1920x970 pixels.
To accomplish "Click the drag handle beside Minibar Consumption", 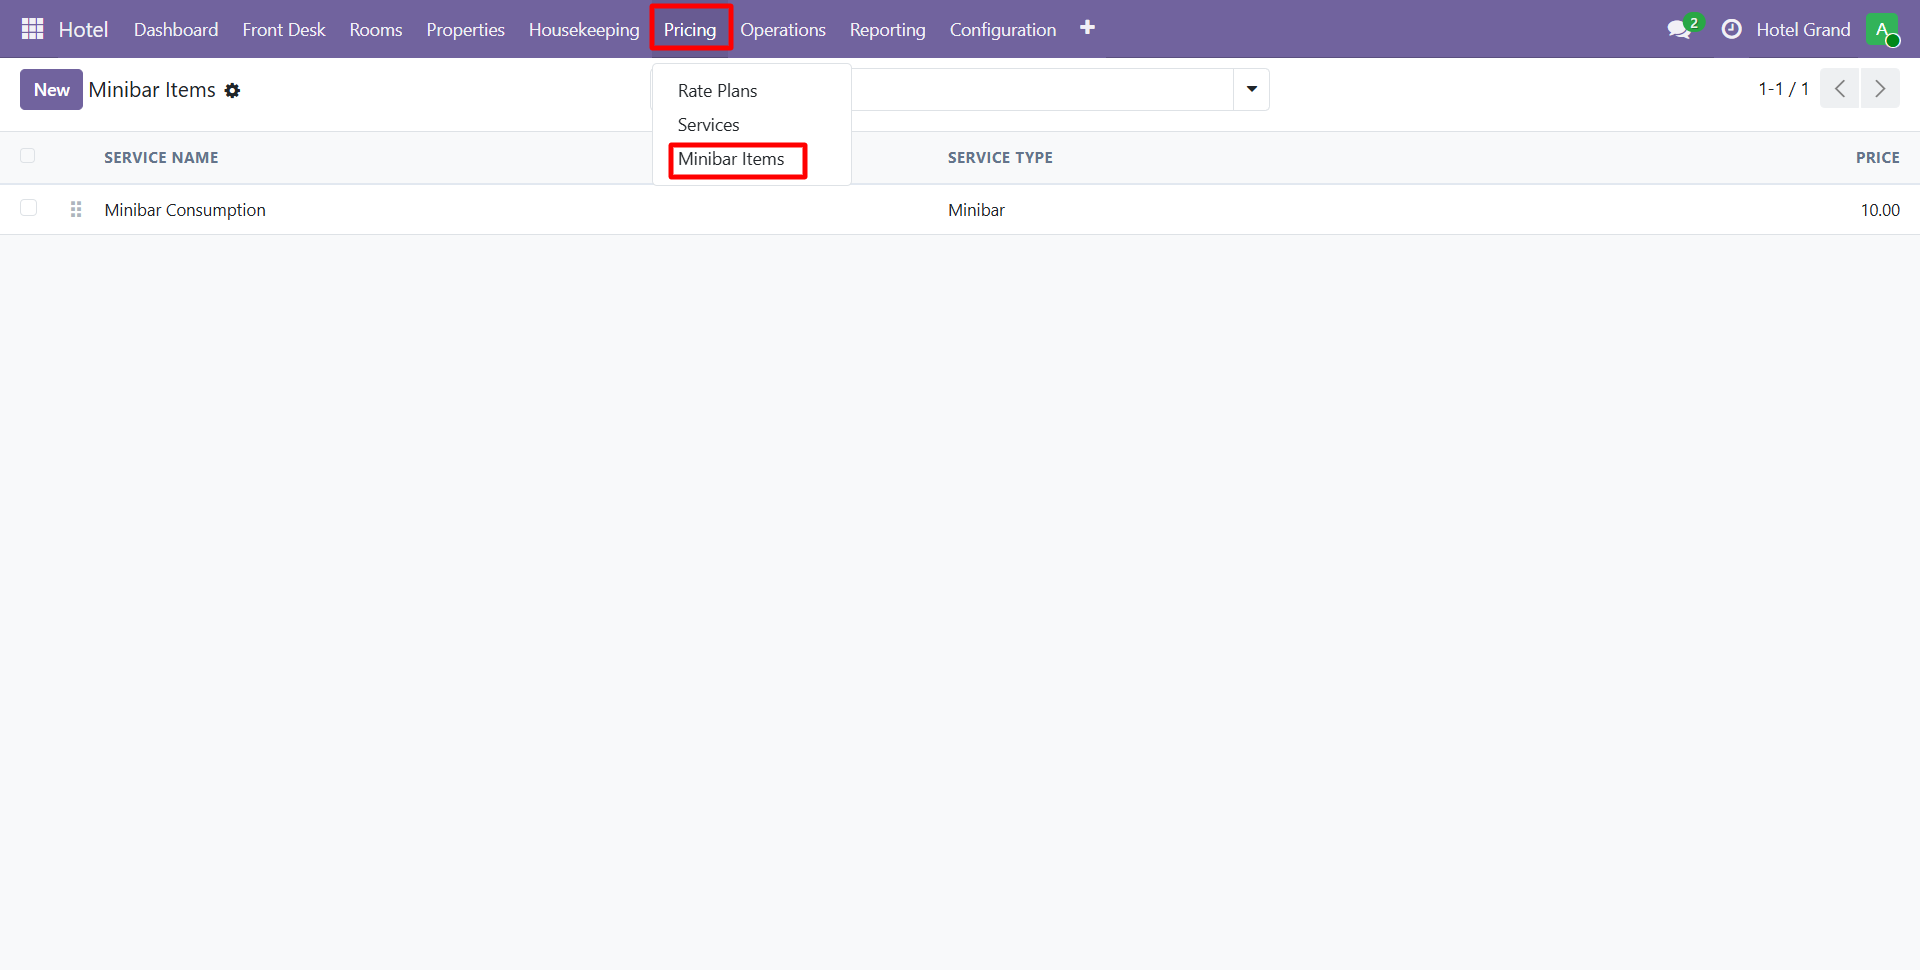I will click(x=76, y=210).
